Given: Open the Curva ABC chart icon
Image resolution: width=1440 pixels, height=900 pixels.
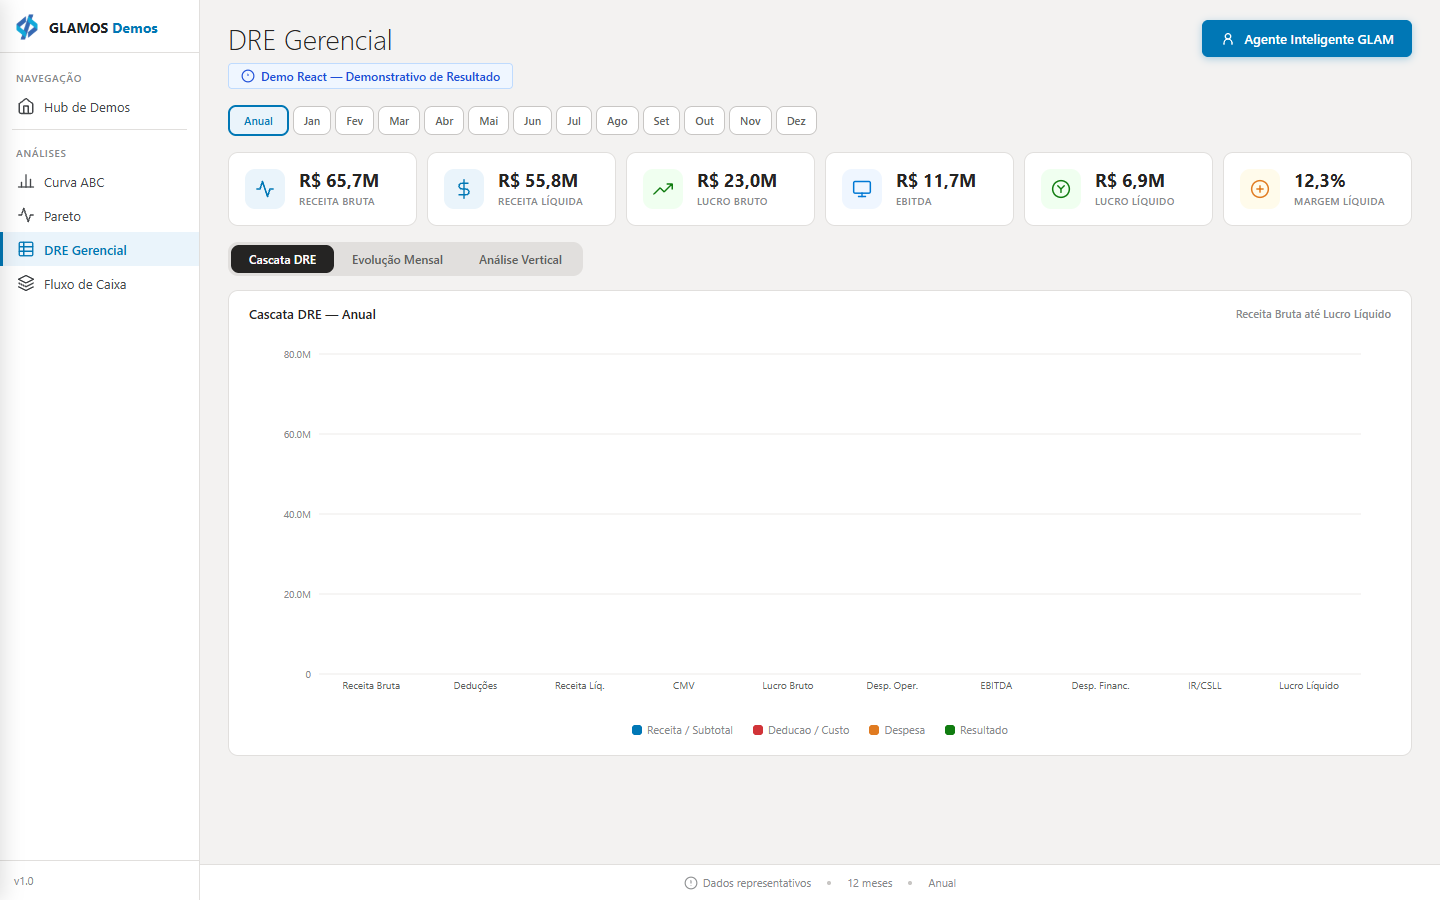Looking at the screenshot, I should point(26,182).
